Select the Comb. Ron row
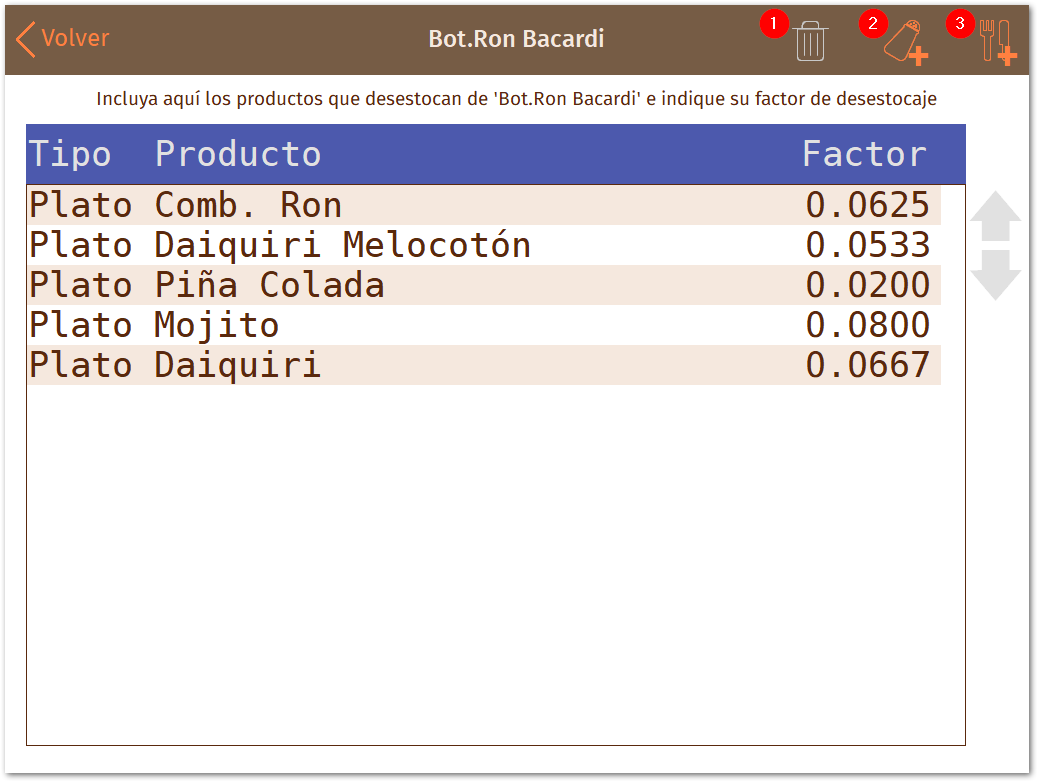 pos(484,205)
